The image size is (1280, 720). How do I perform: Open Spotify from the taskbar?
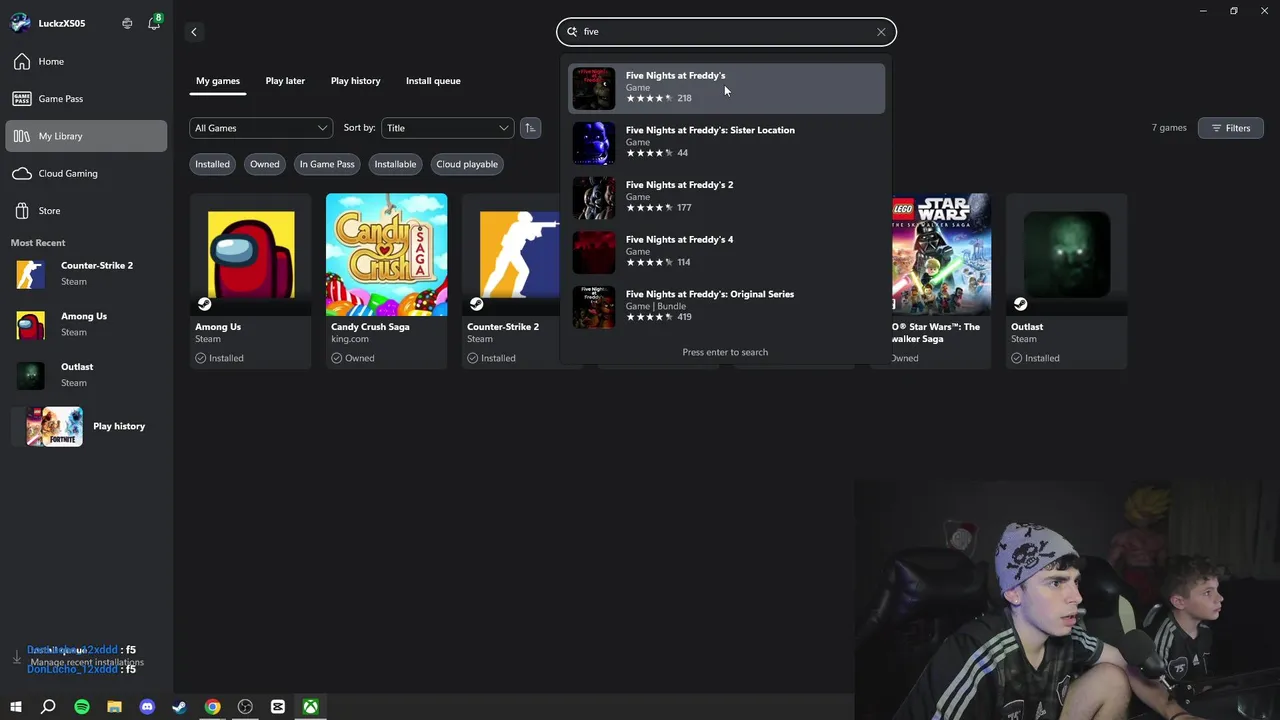[x=82, y=707]
